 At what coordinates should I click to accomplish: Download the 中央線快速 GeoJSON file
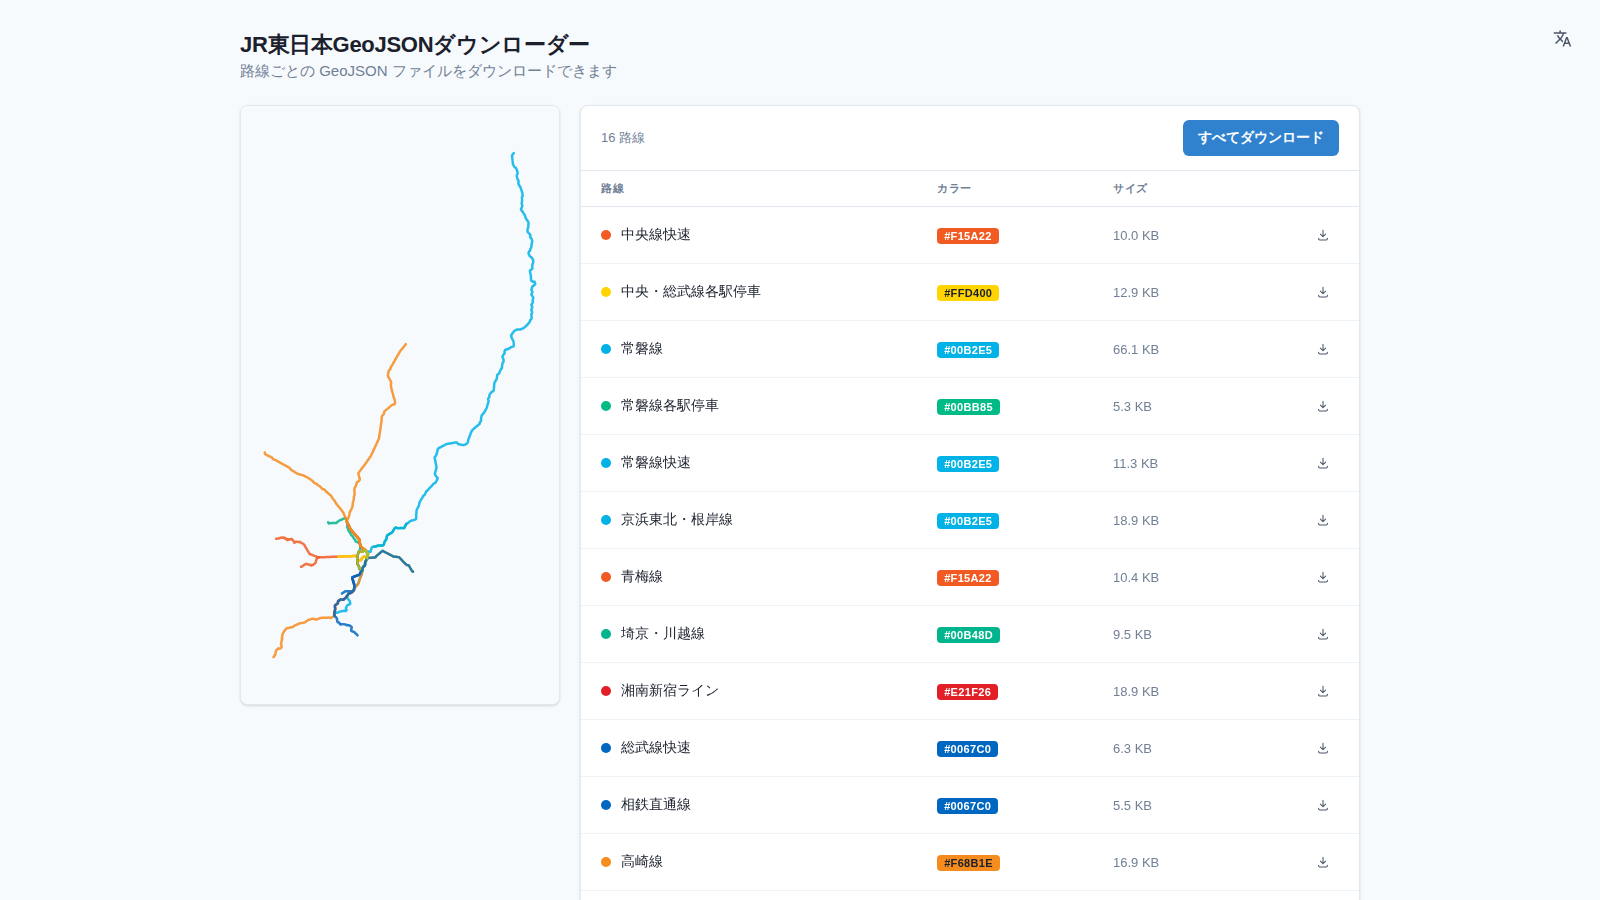(x=1323, y=235)
